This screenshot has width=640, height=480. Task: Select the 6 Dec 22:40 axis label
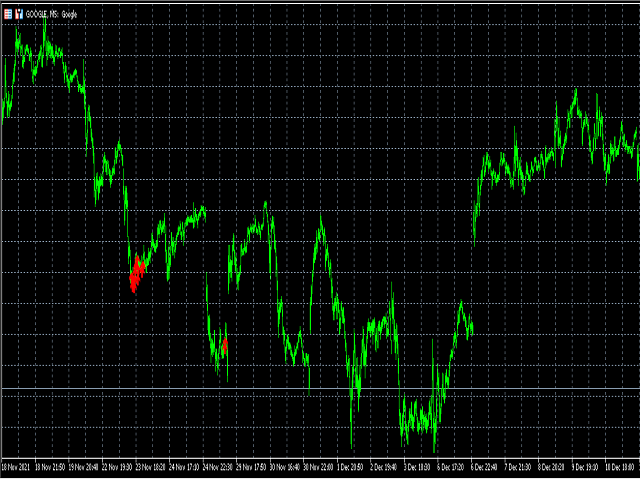pyautogui.click(x=487, y=467)
